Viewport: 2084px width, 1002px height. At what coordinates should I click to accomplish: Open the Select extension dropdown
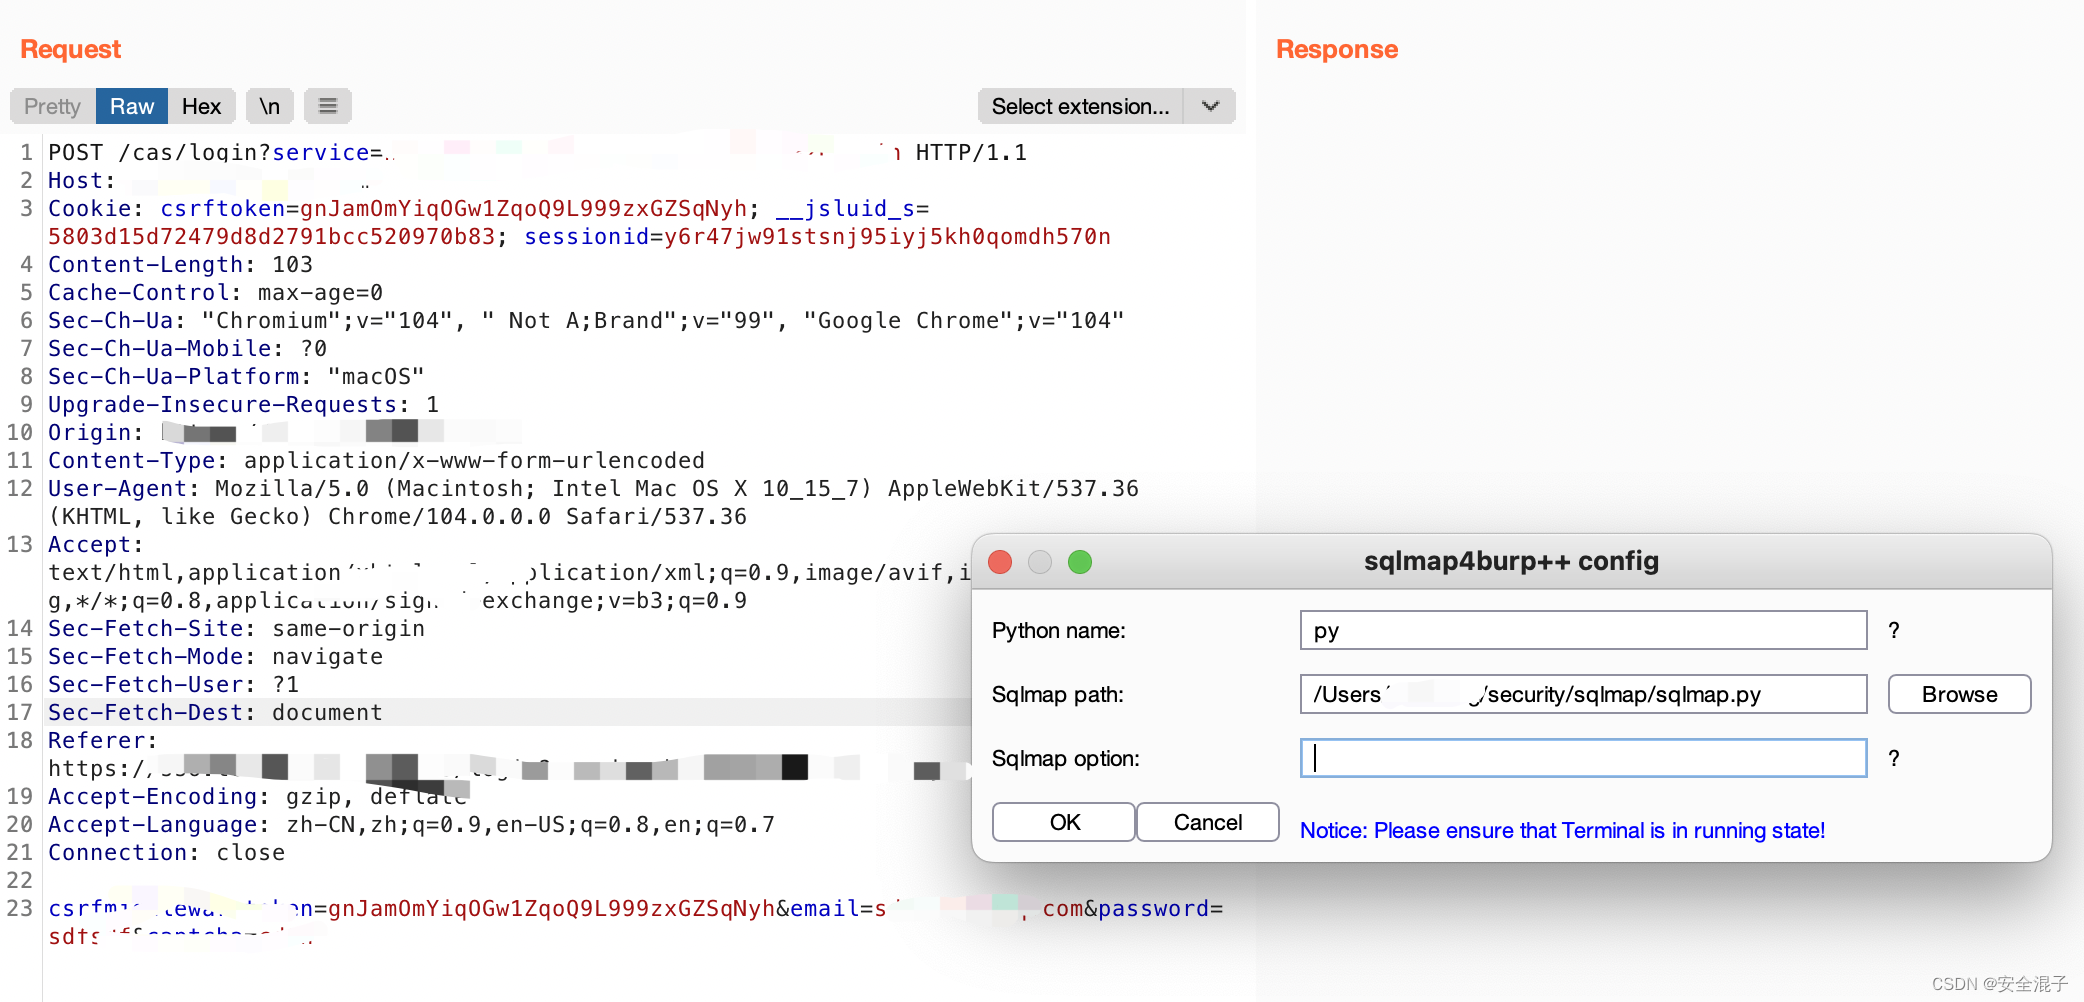(1081, 106)
